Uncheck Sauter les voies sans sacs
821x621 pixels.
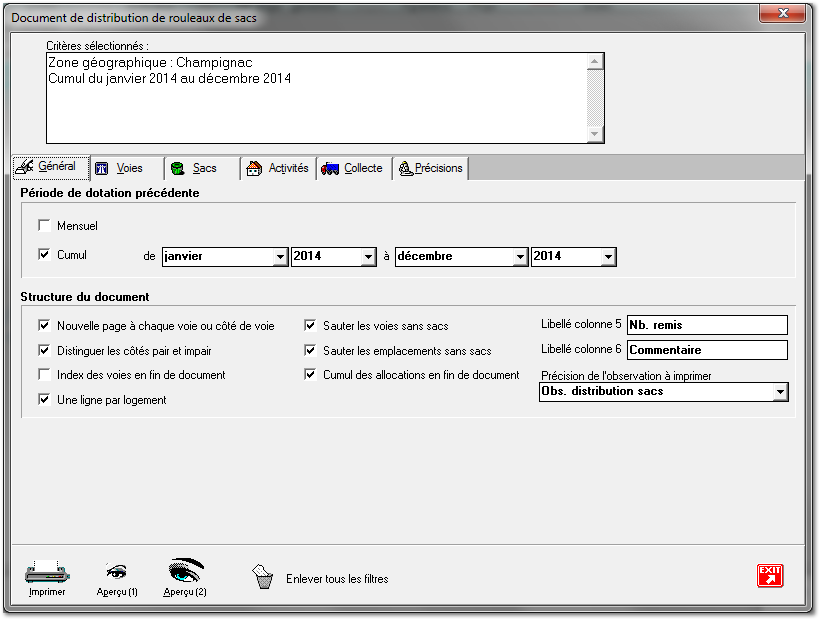tap(310, 324)
